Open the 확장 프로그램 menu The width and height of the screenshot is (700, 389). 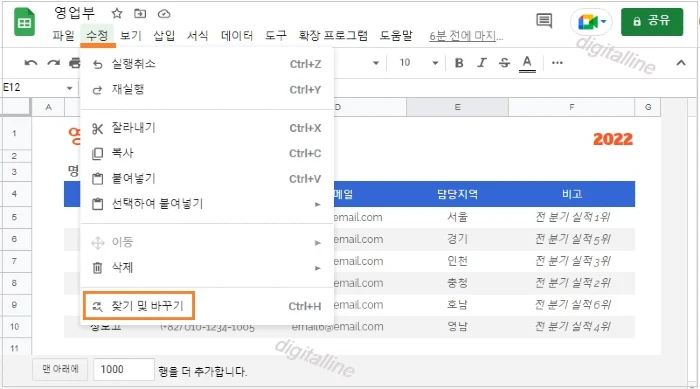(x=333, y=36)
